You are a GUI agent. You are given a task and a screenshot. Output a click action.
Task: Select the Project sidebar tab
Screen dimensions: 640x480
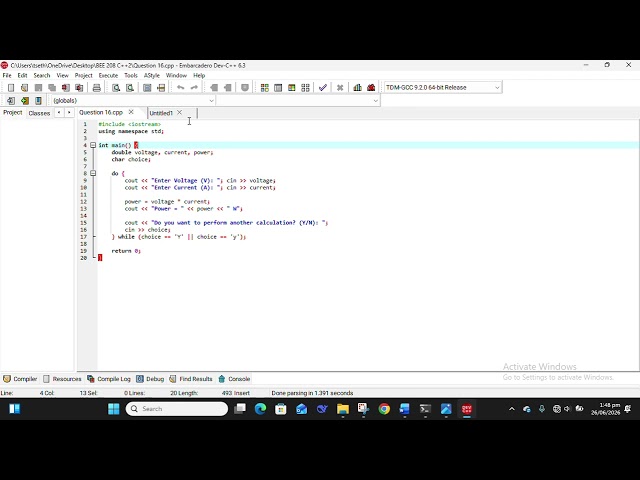click(x=13, y=112)
